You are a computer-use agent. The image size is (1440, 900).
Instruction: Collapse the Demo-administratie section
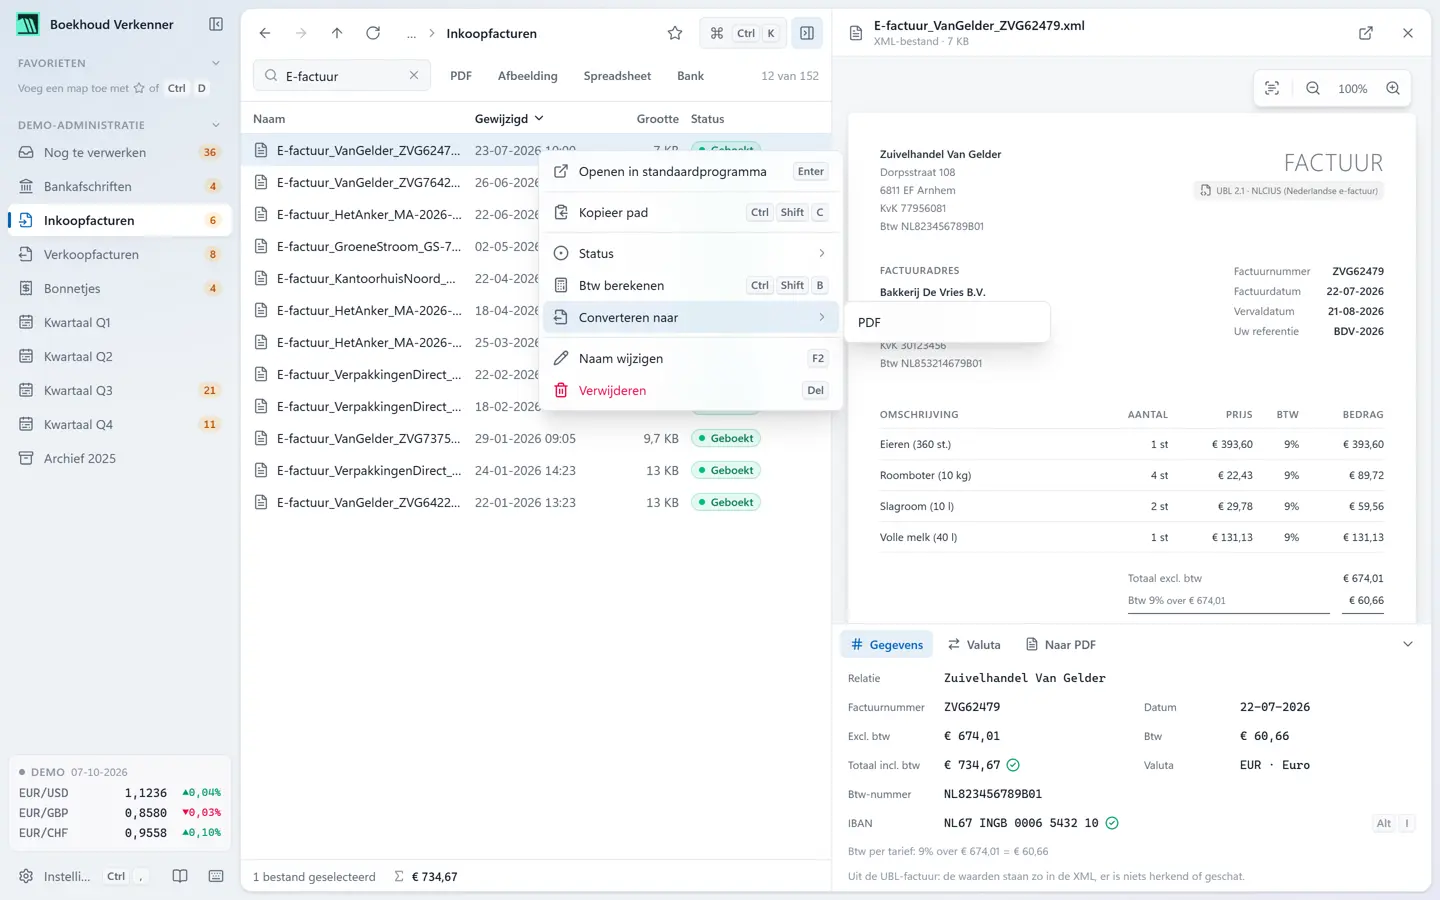point(216,125)
